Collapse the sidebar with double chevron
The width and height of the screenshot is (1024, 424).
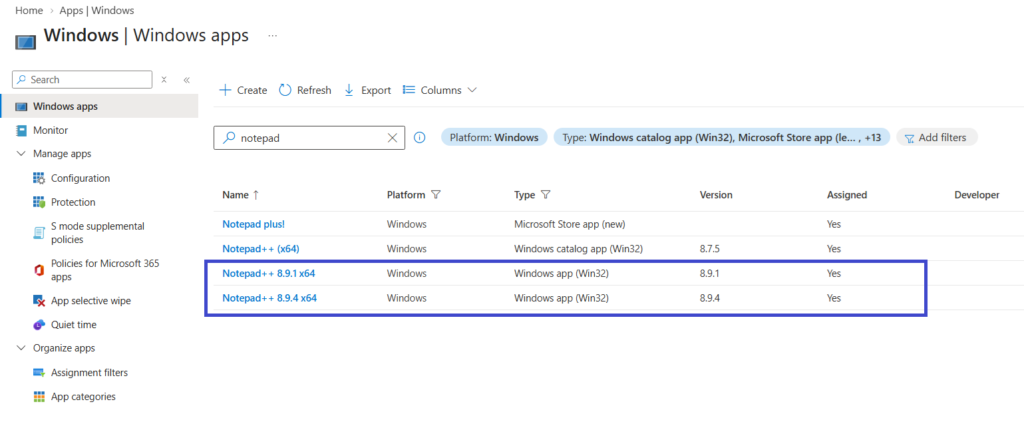(x=186, y=80)
